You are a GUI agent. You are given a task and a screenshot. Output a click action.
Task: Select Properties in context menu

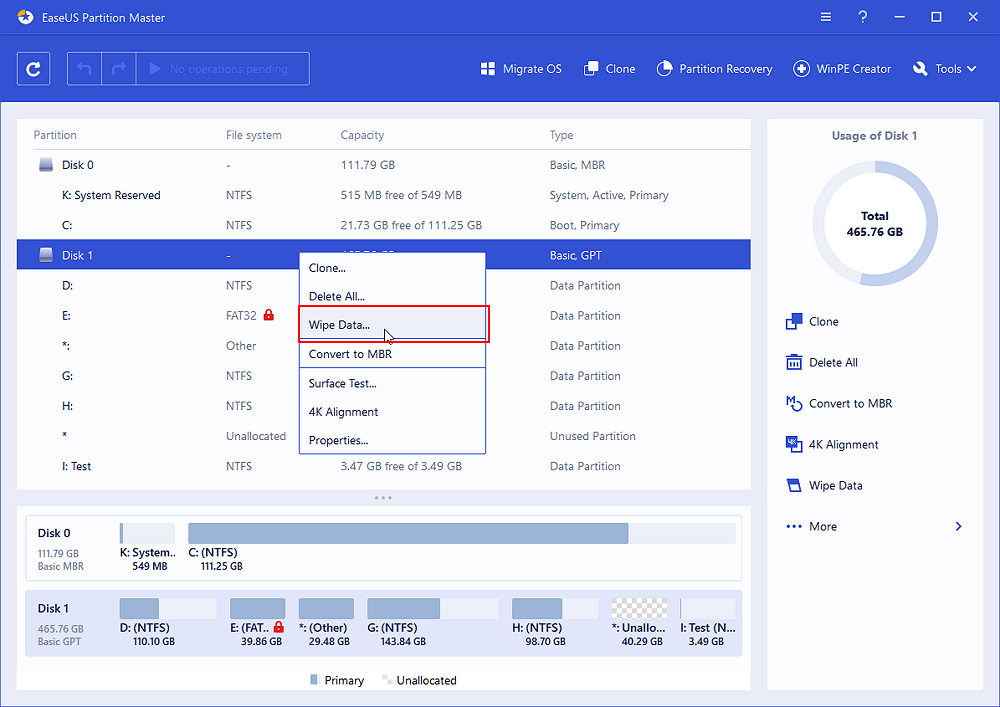pyautogui.click(x=338, y=441)
